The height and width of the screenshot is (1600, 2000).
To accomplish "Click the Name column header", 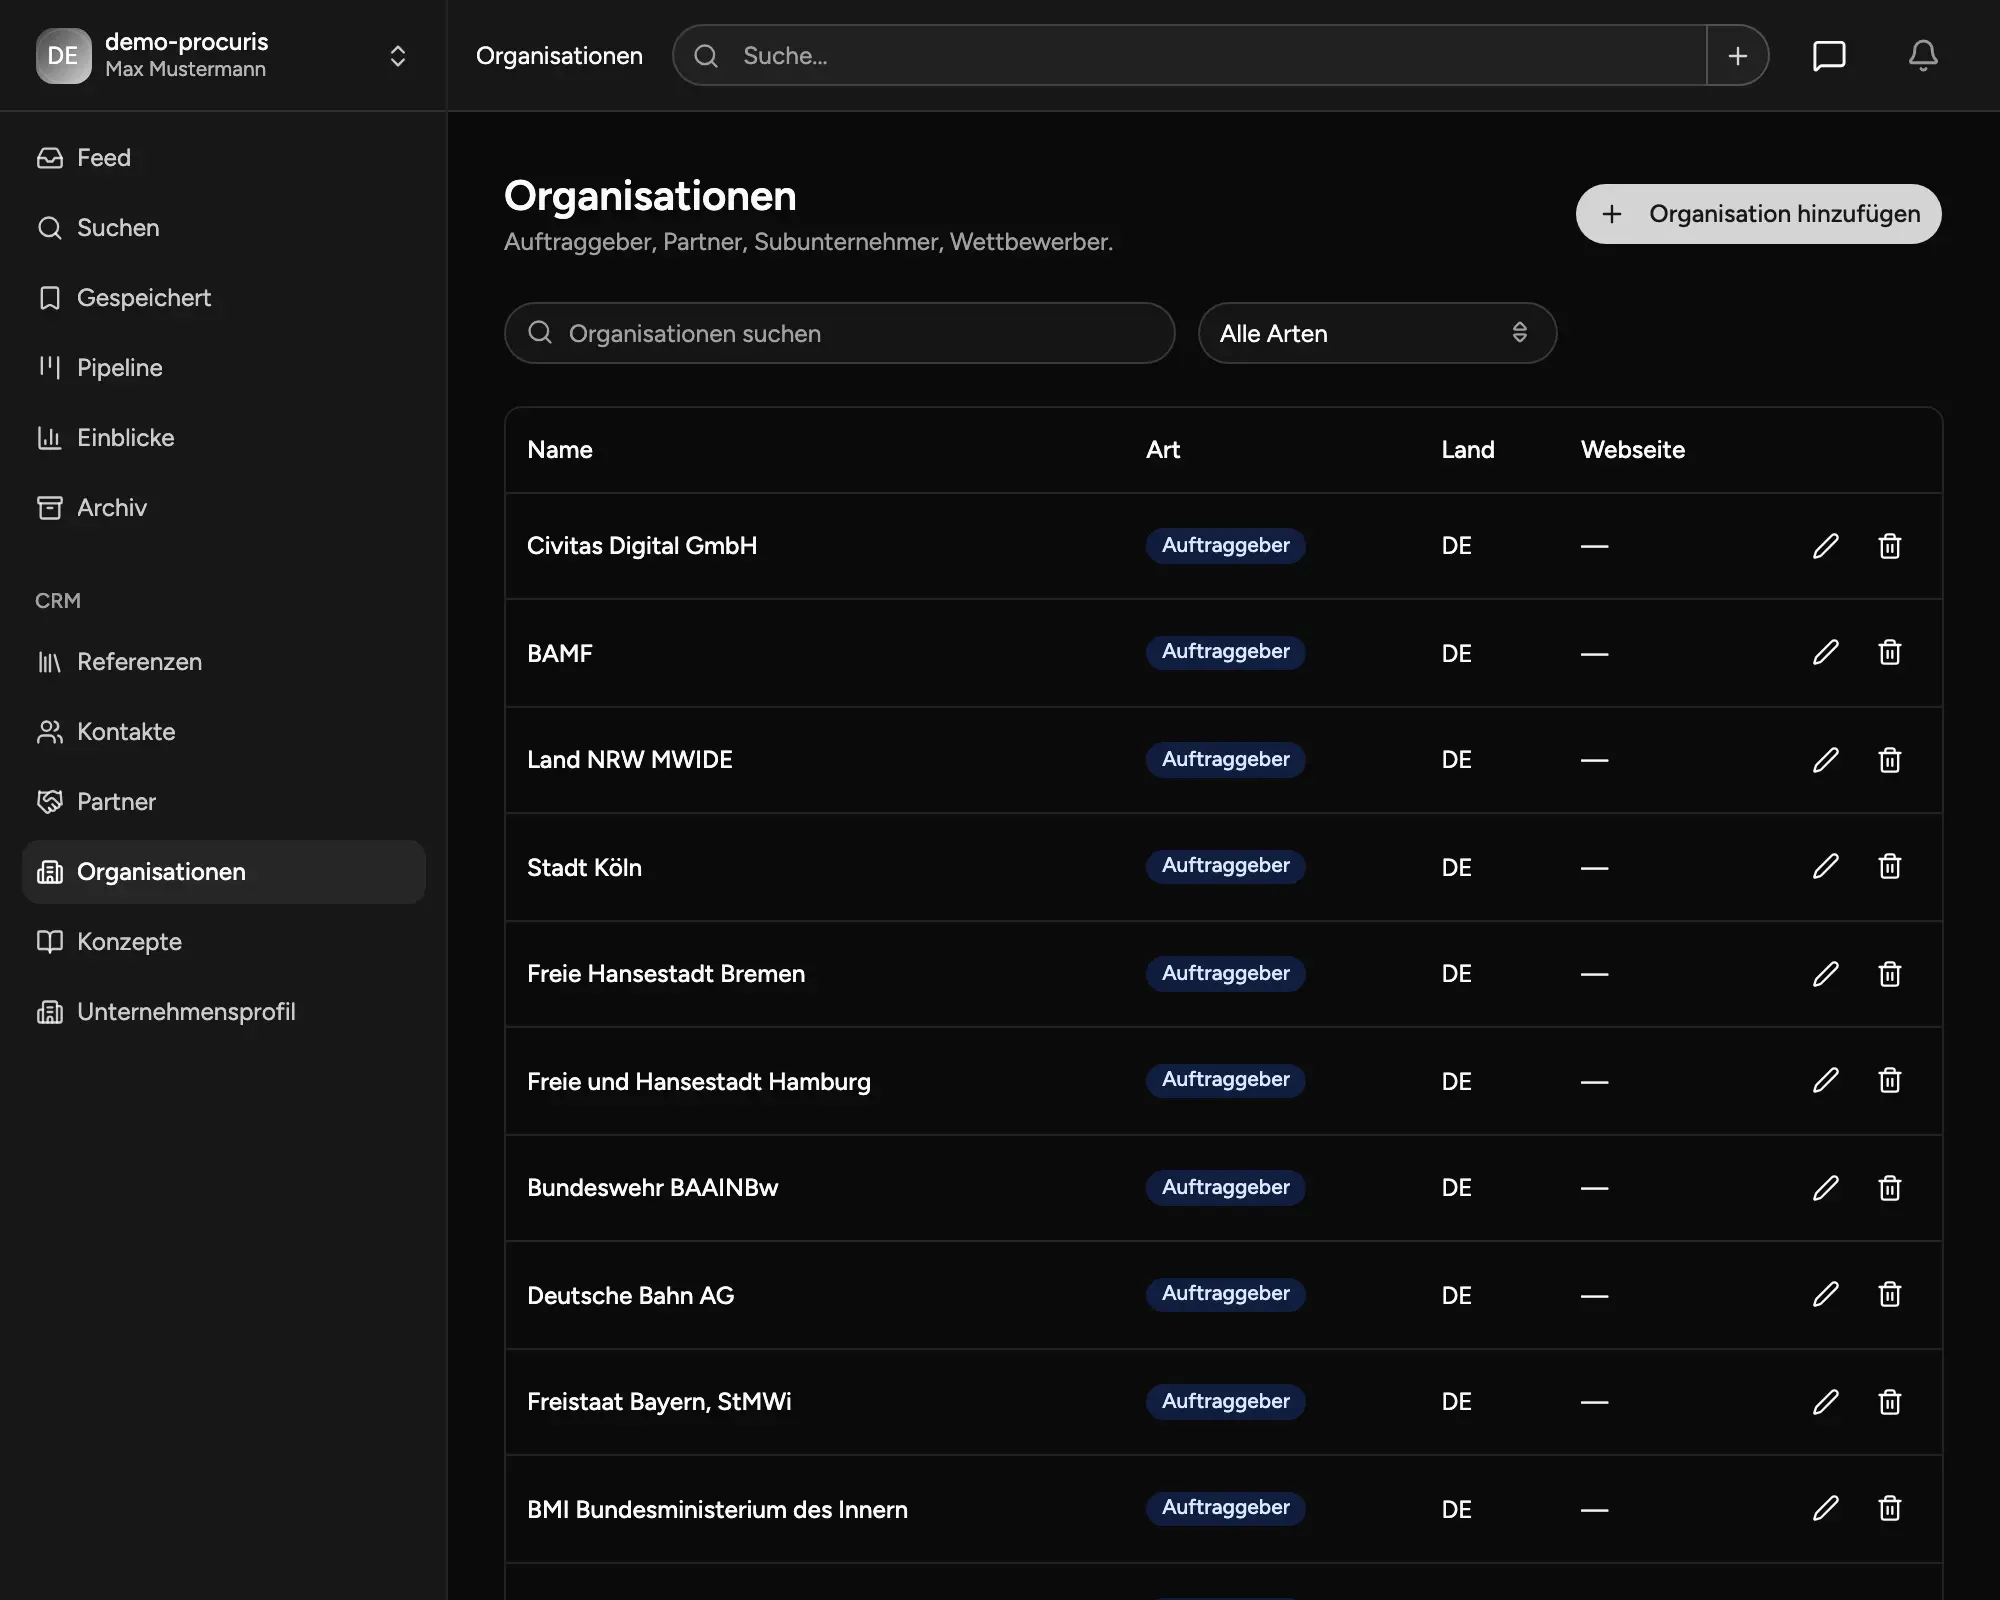I will pos(560,450).
